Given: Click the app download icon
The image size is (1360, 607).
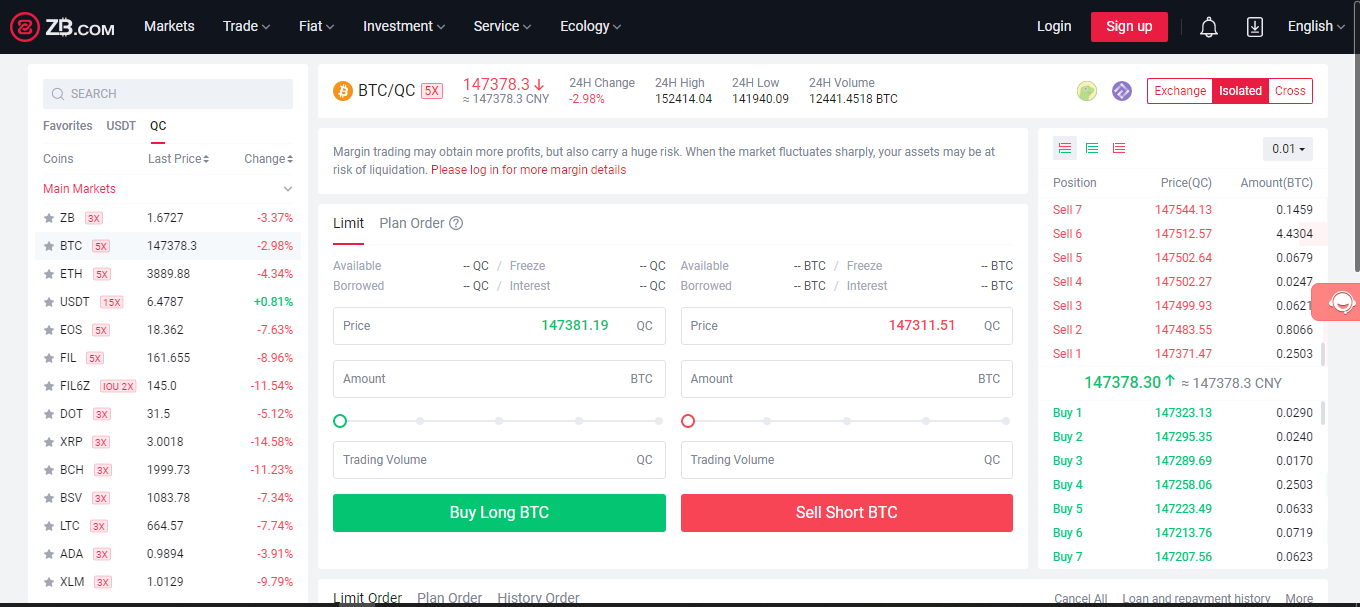Looking at the screenshot, I should (1255, 27).
